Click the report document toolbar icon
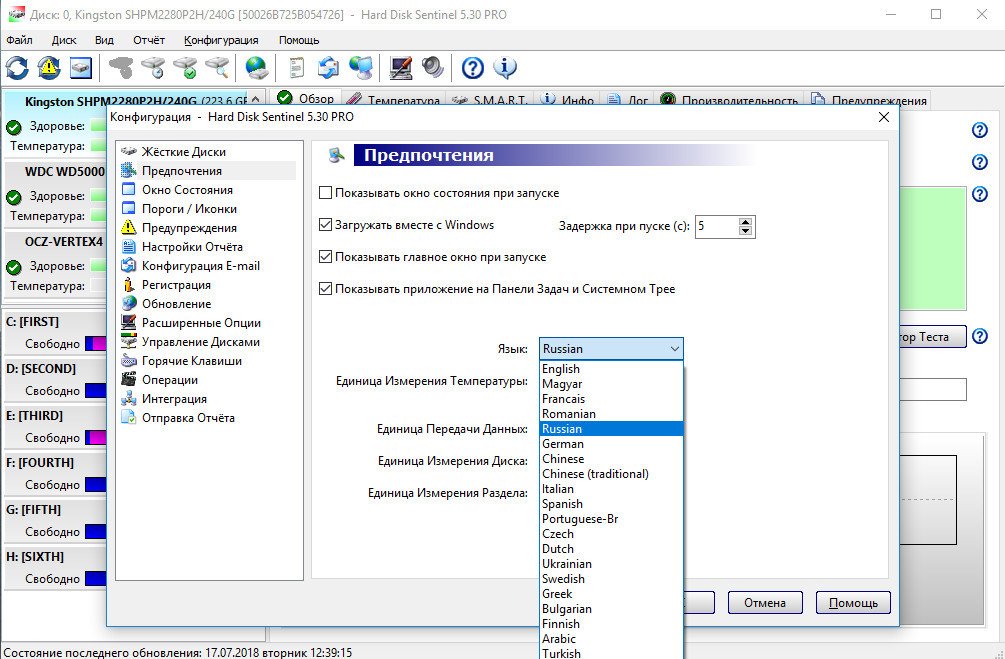 (296, 67)
